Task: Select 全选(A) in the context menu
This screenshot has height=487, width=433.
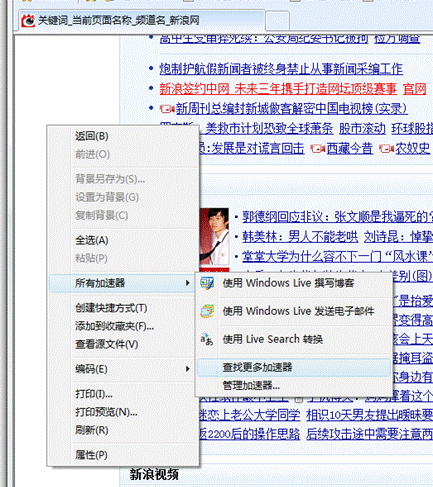Action: [92, 240]
